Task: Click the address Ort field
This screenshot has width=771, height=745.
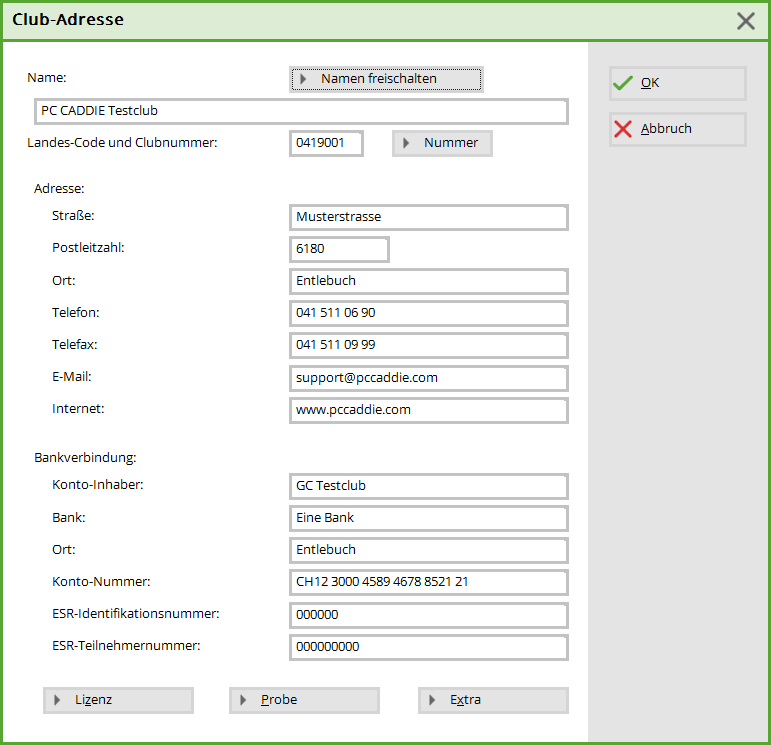Action: click(428, 281)
